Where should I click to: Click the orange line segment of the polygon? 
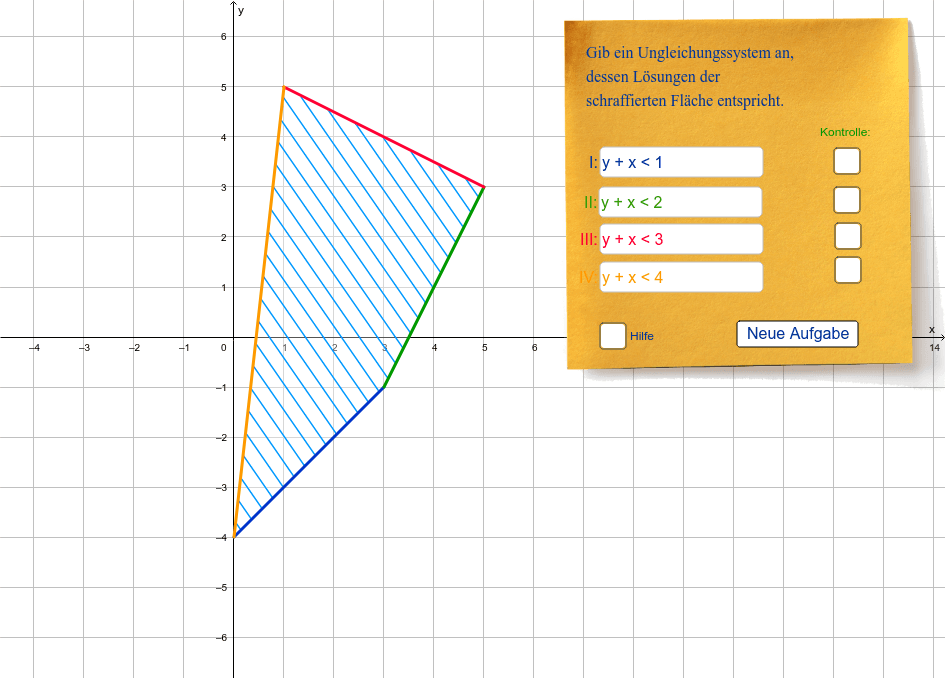tap(258, 312)
